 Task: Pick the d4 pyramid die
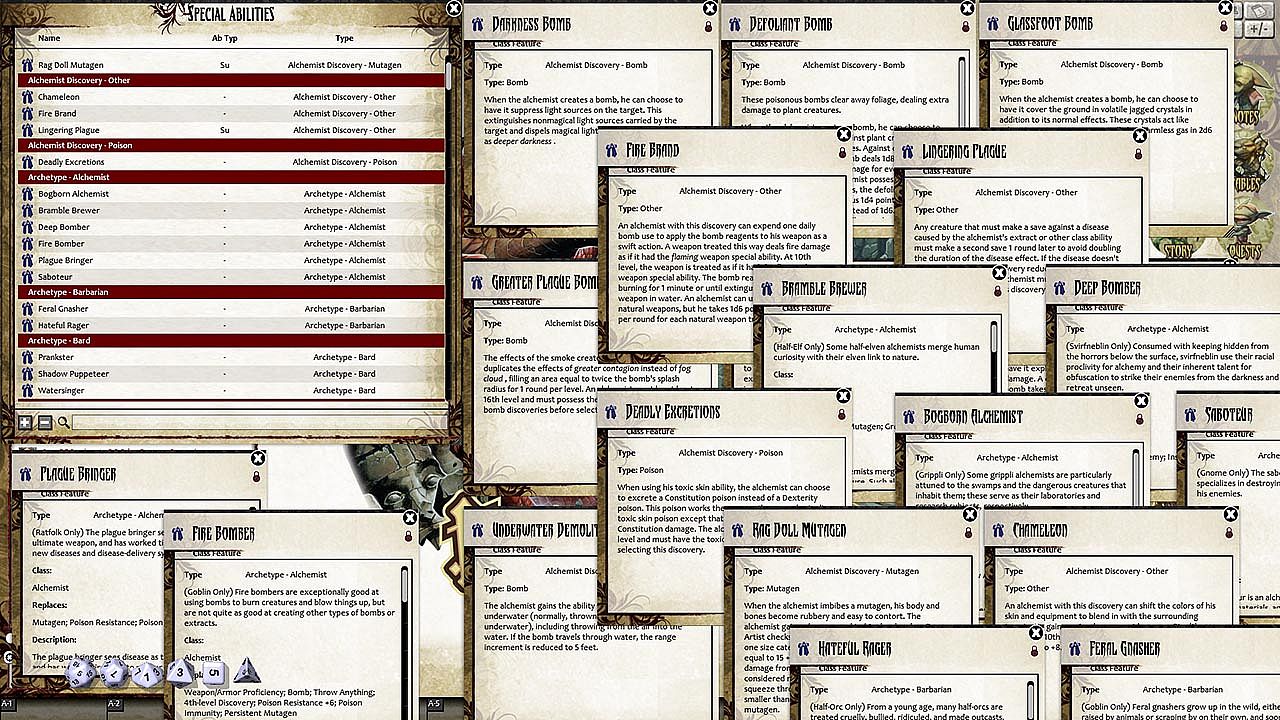(x=246, y=671)
